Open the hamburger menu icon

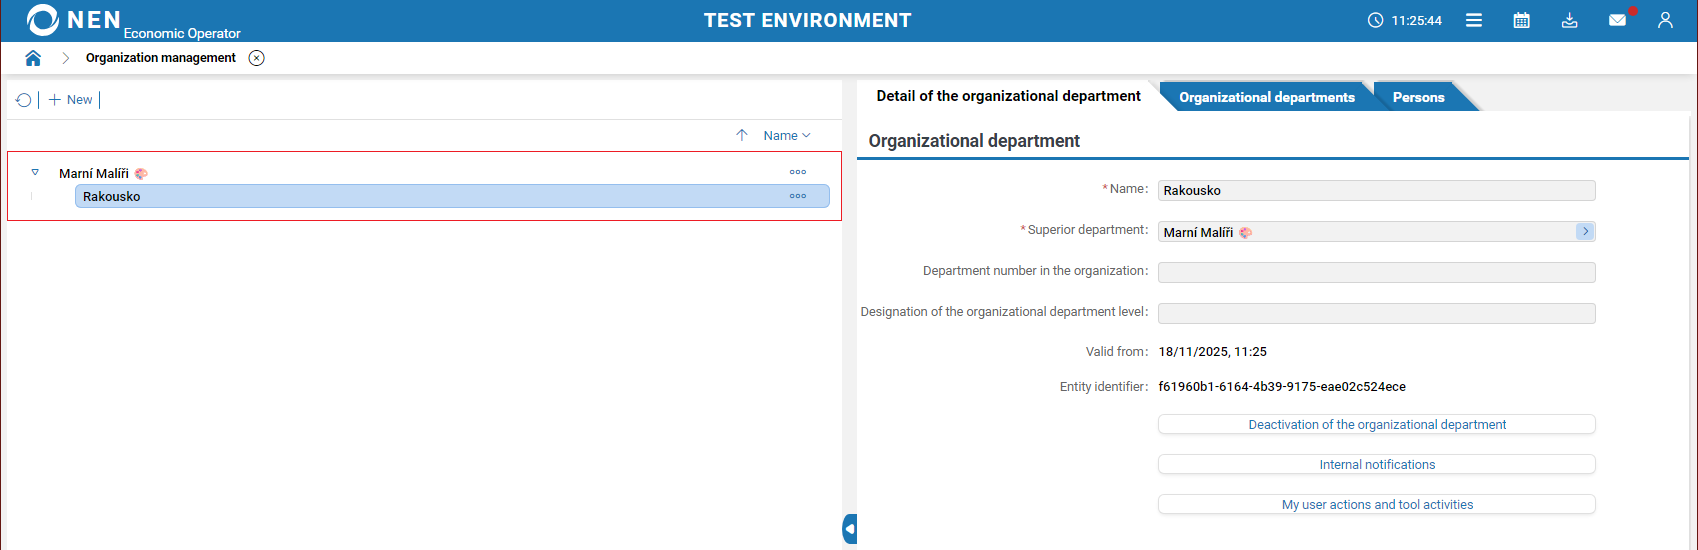[1473, 20]
